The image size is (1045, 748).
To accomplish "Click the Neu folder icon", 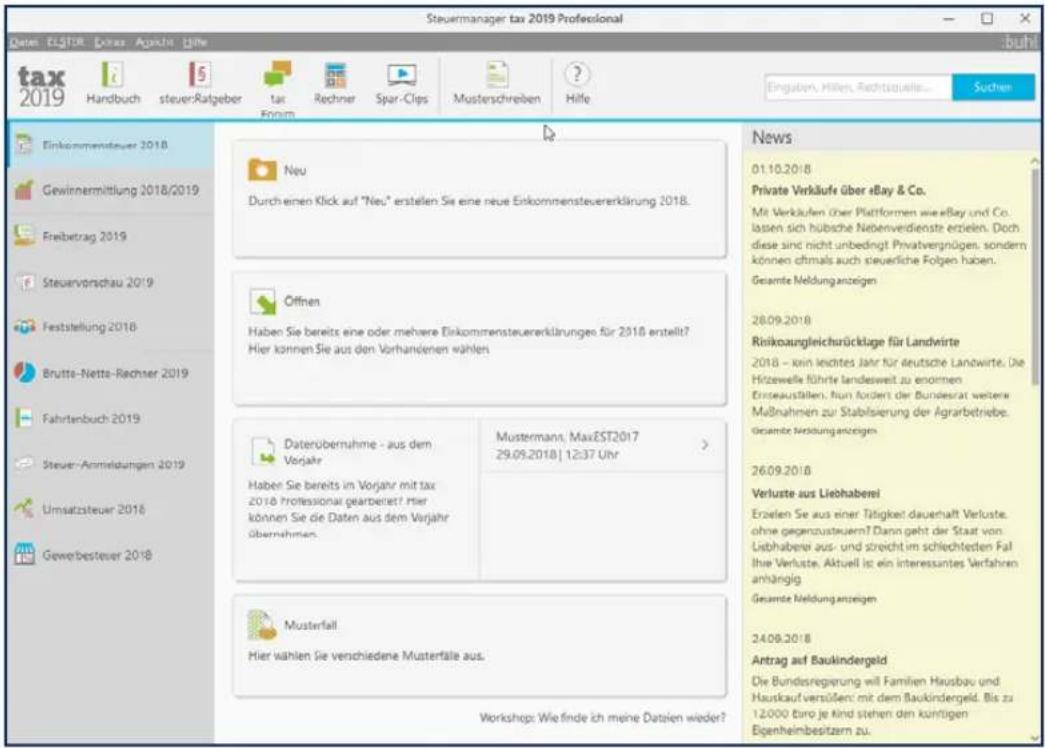I will 262,169.
